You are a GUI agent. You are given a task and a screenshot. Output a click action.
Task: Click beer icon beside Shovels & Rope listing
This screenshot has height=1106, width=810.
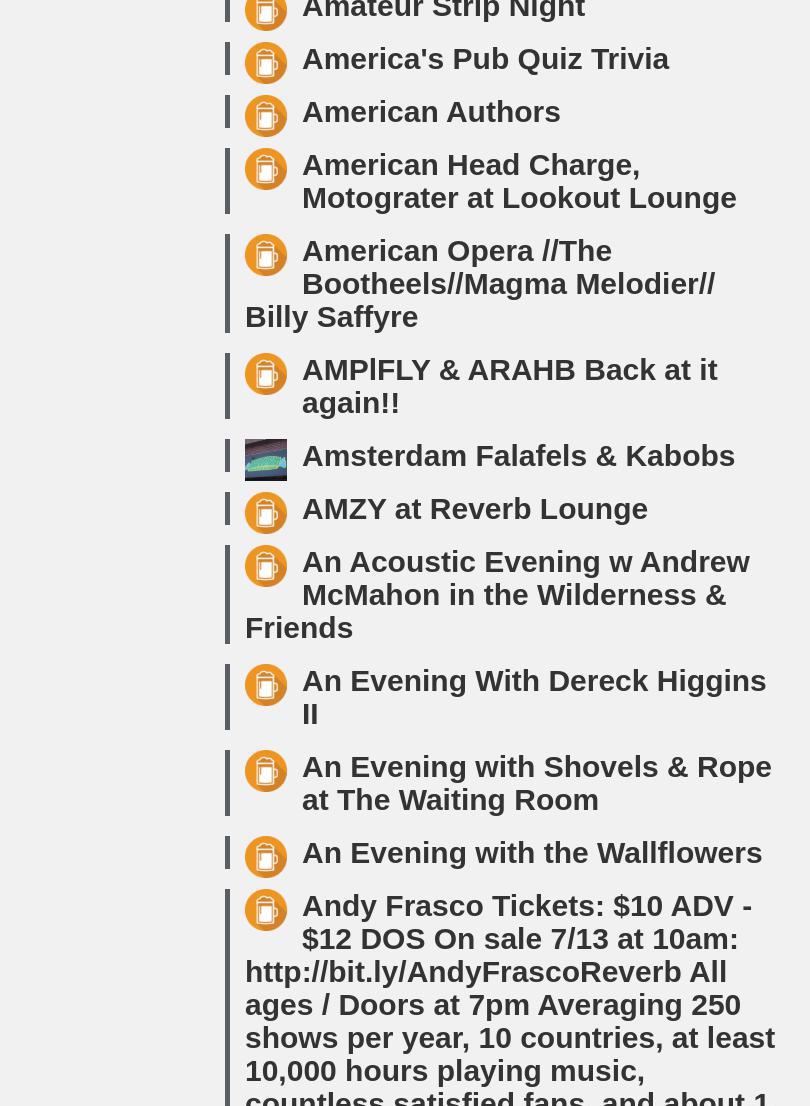click(266, 771)
